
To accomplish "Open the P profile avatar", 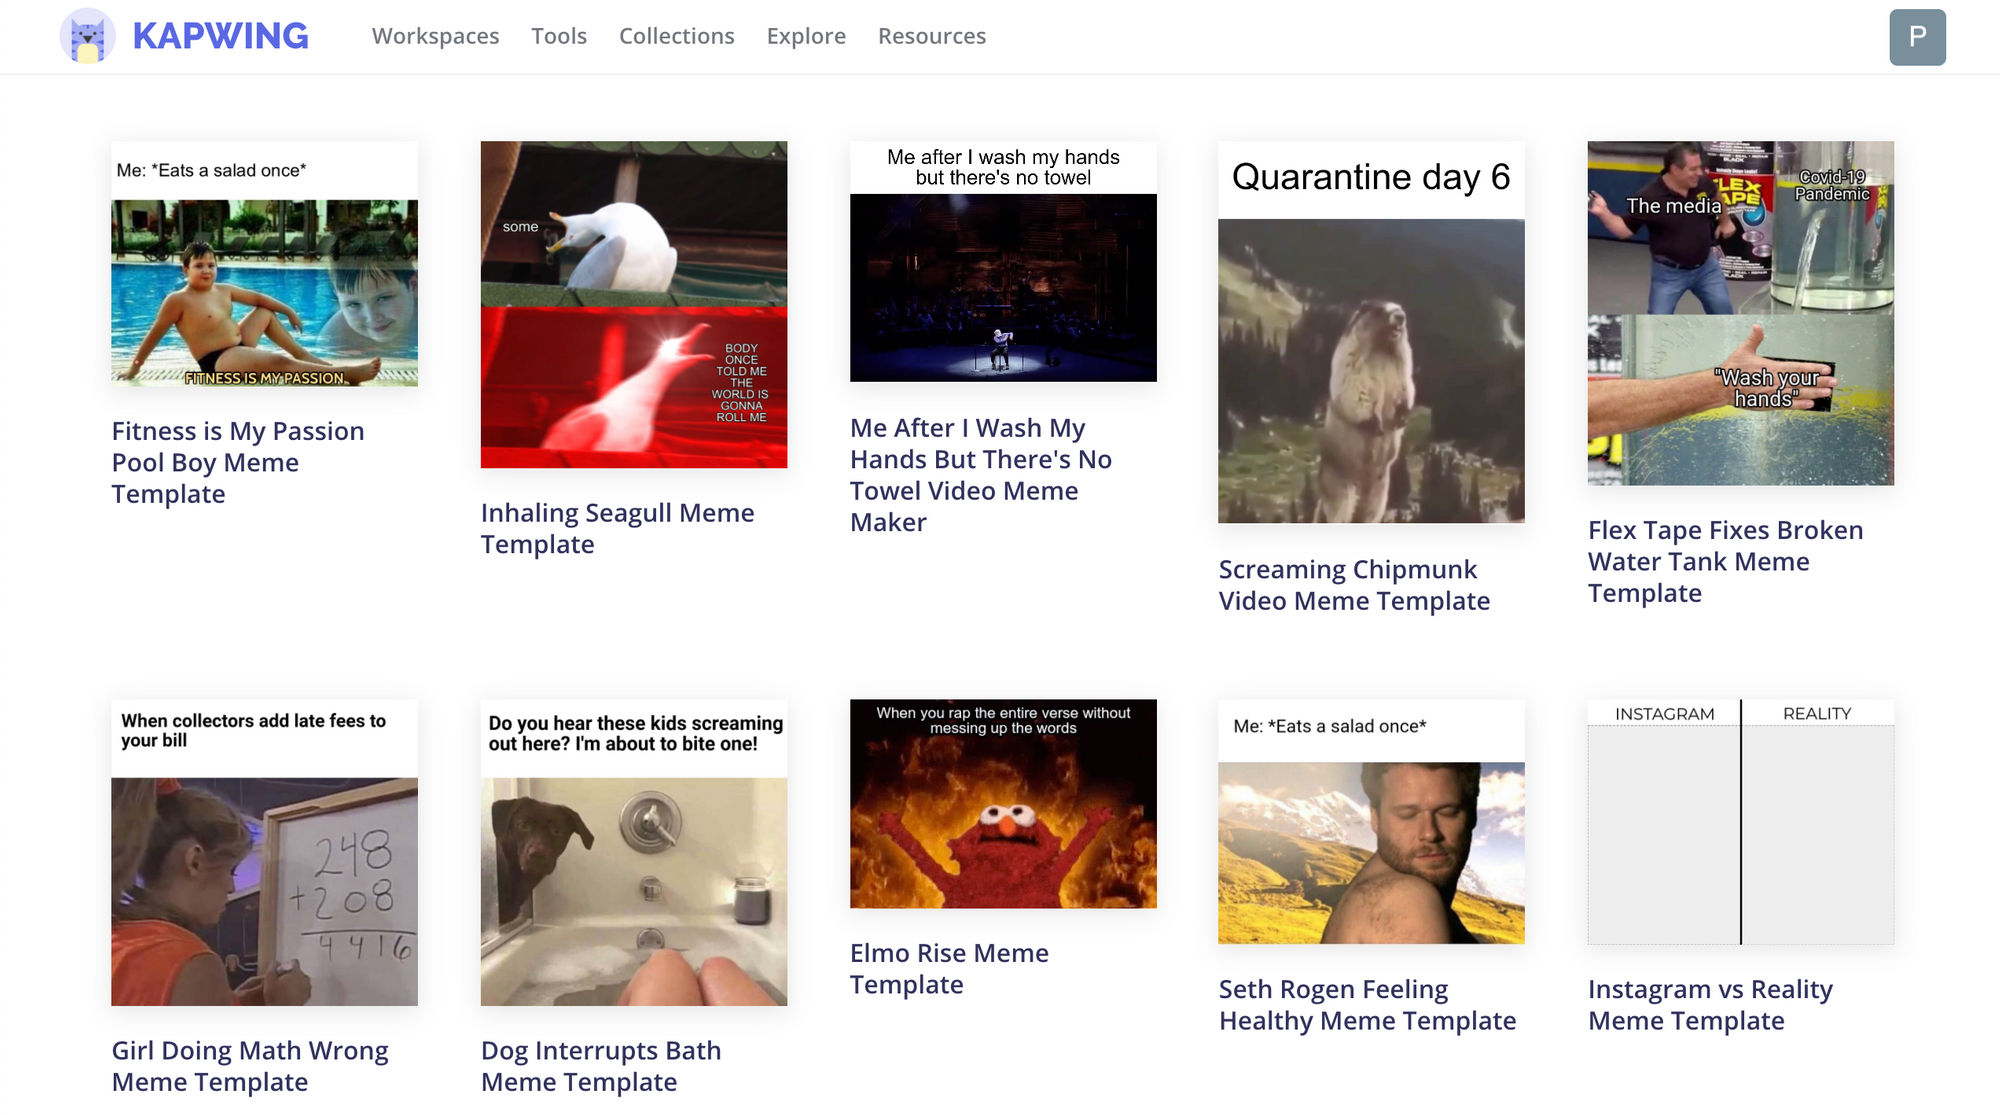I will tap(1916, 37).
